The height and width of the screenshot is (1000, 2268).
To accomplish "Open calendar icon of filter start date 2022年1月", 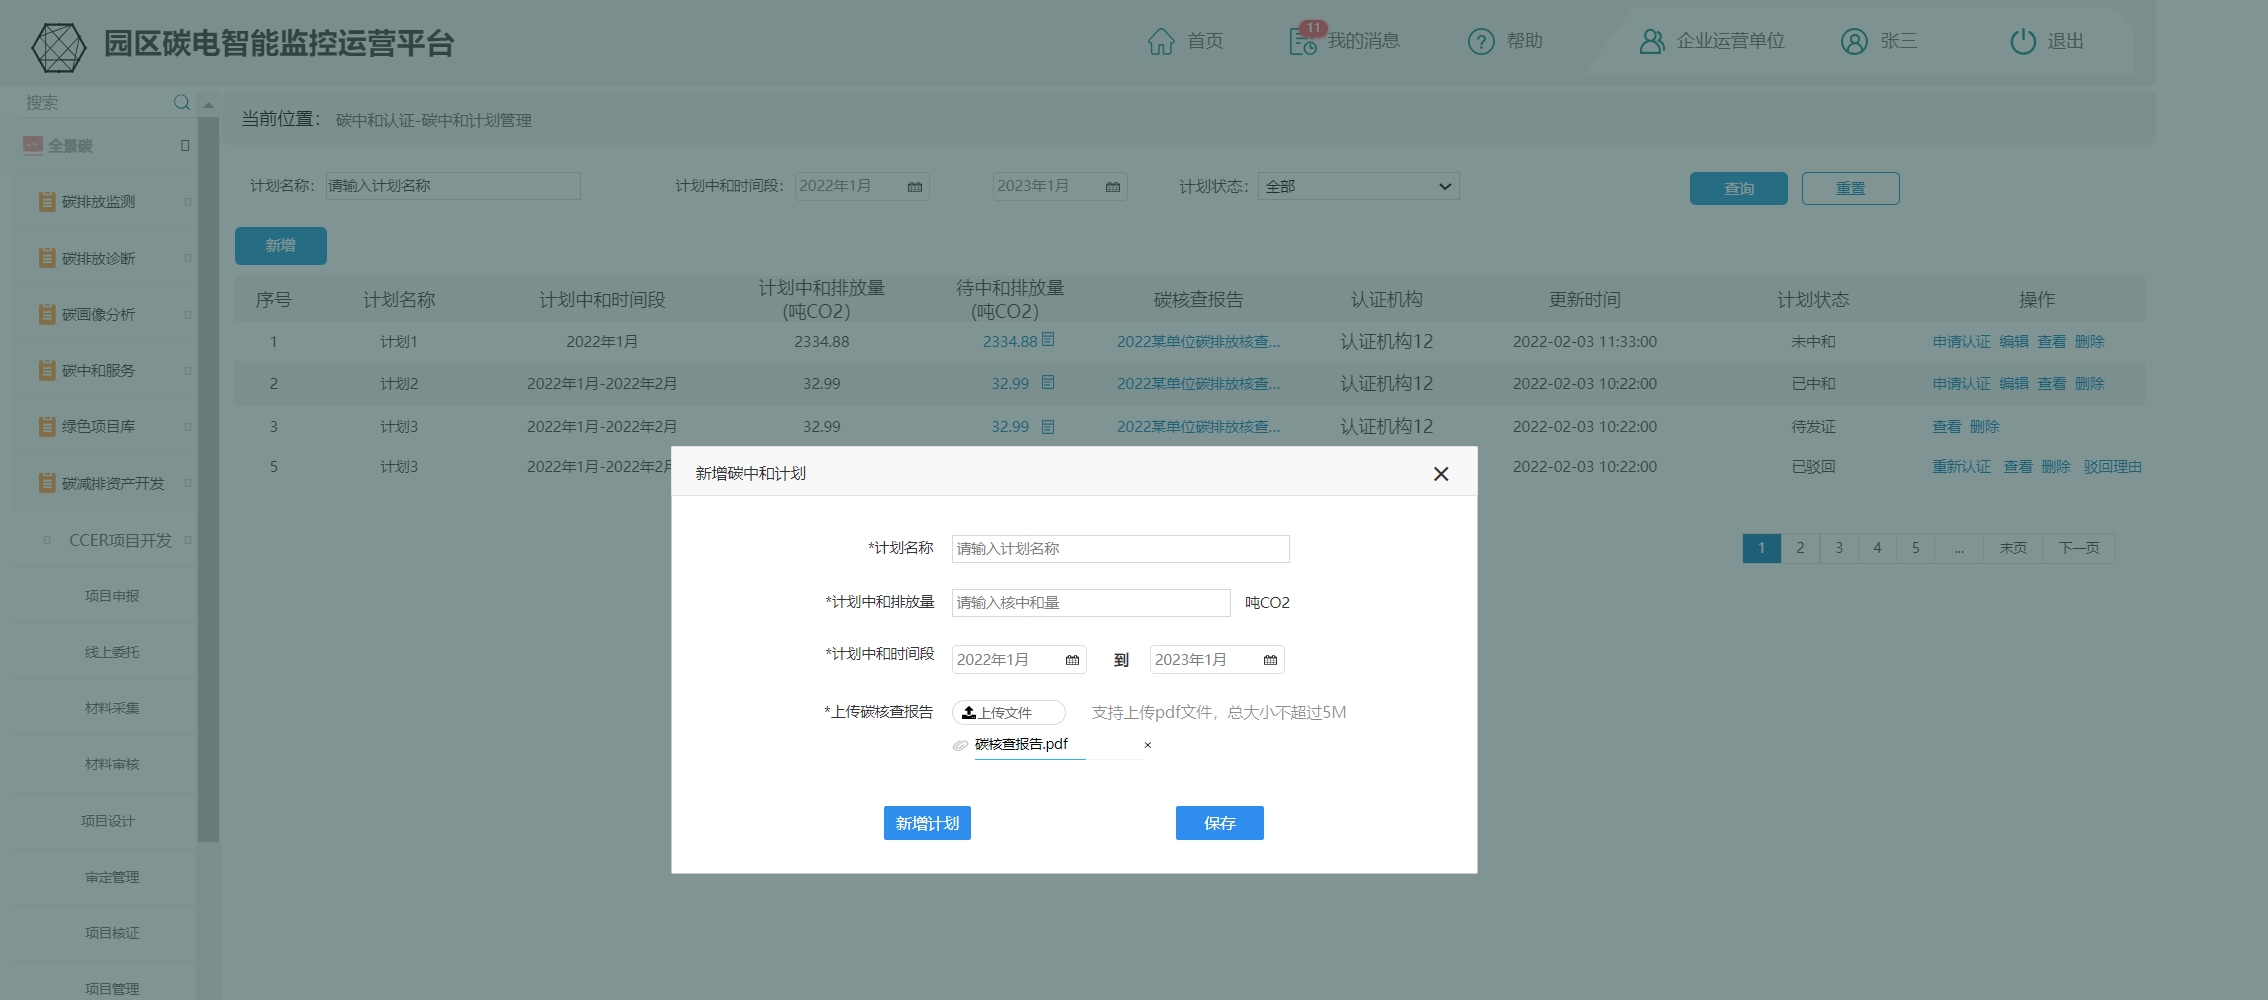I will [x=915, y=187].
